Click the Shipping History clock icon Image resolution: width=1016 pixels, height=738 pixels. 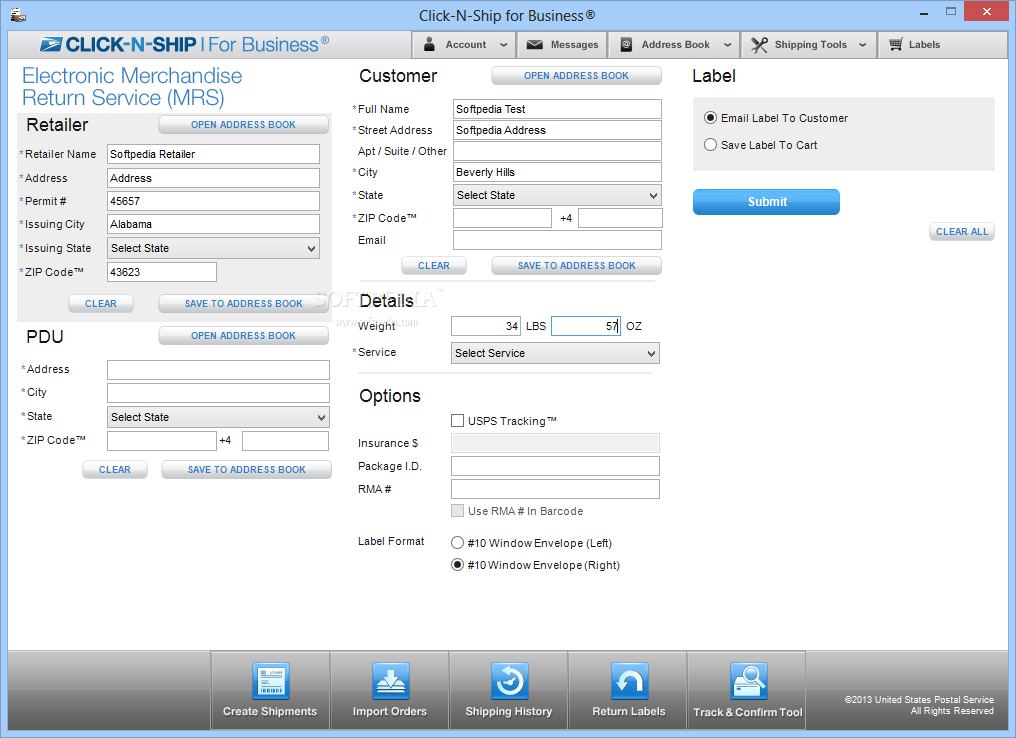point(509,681)
